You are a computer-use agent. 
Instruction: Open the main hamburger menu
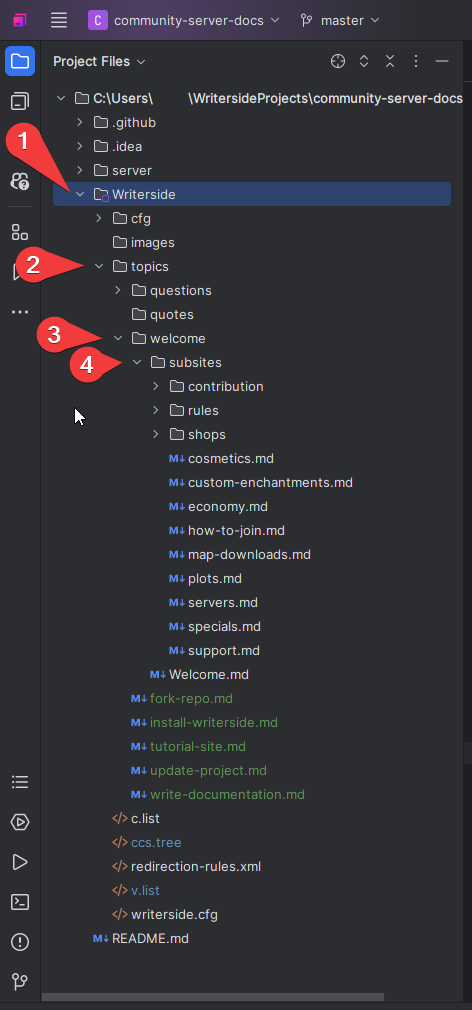click(59, 21)
